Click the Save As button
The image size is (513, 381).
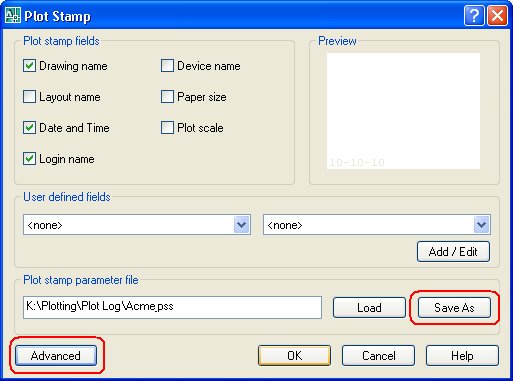point(454,307)
